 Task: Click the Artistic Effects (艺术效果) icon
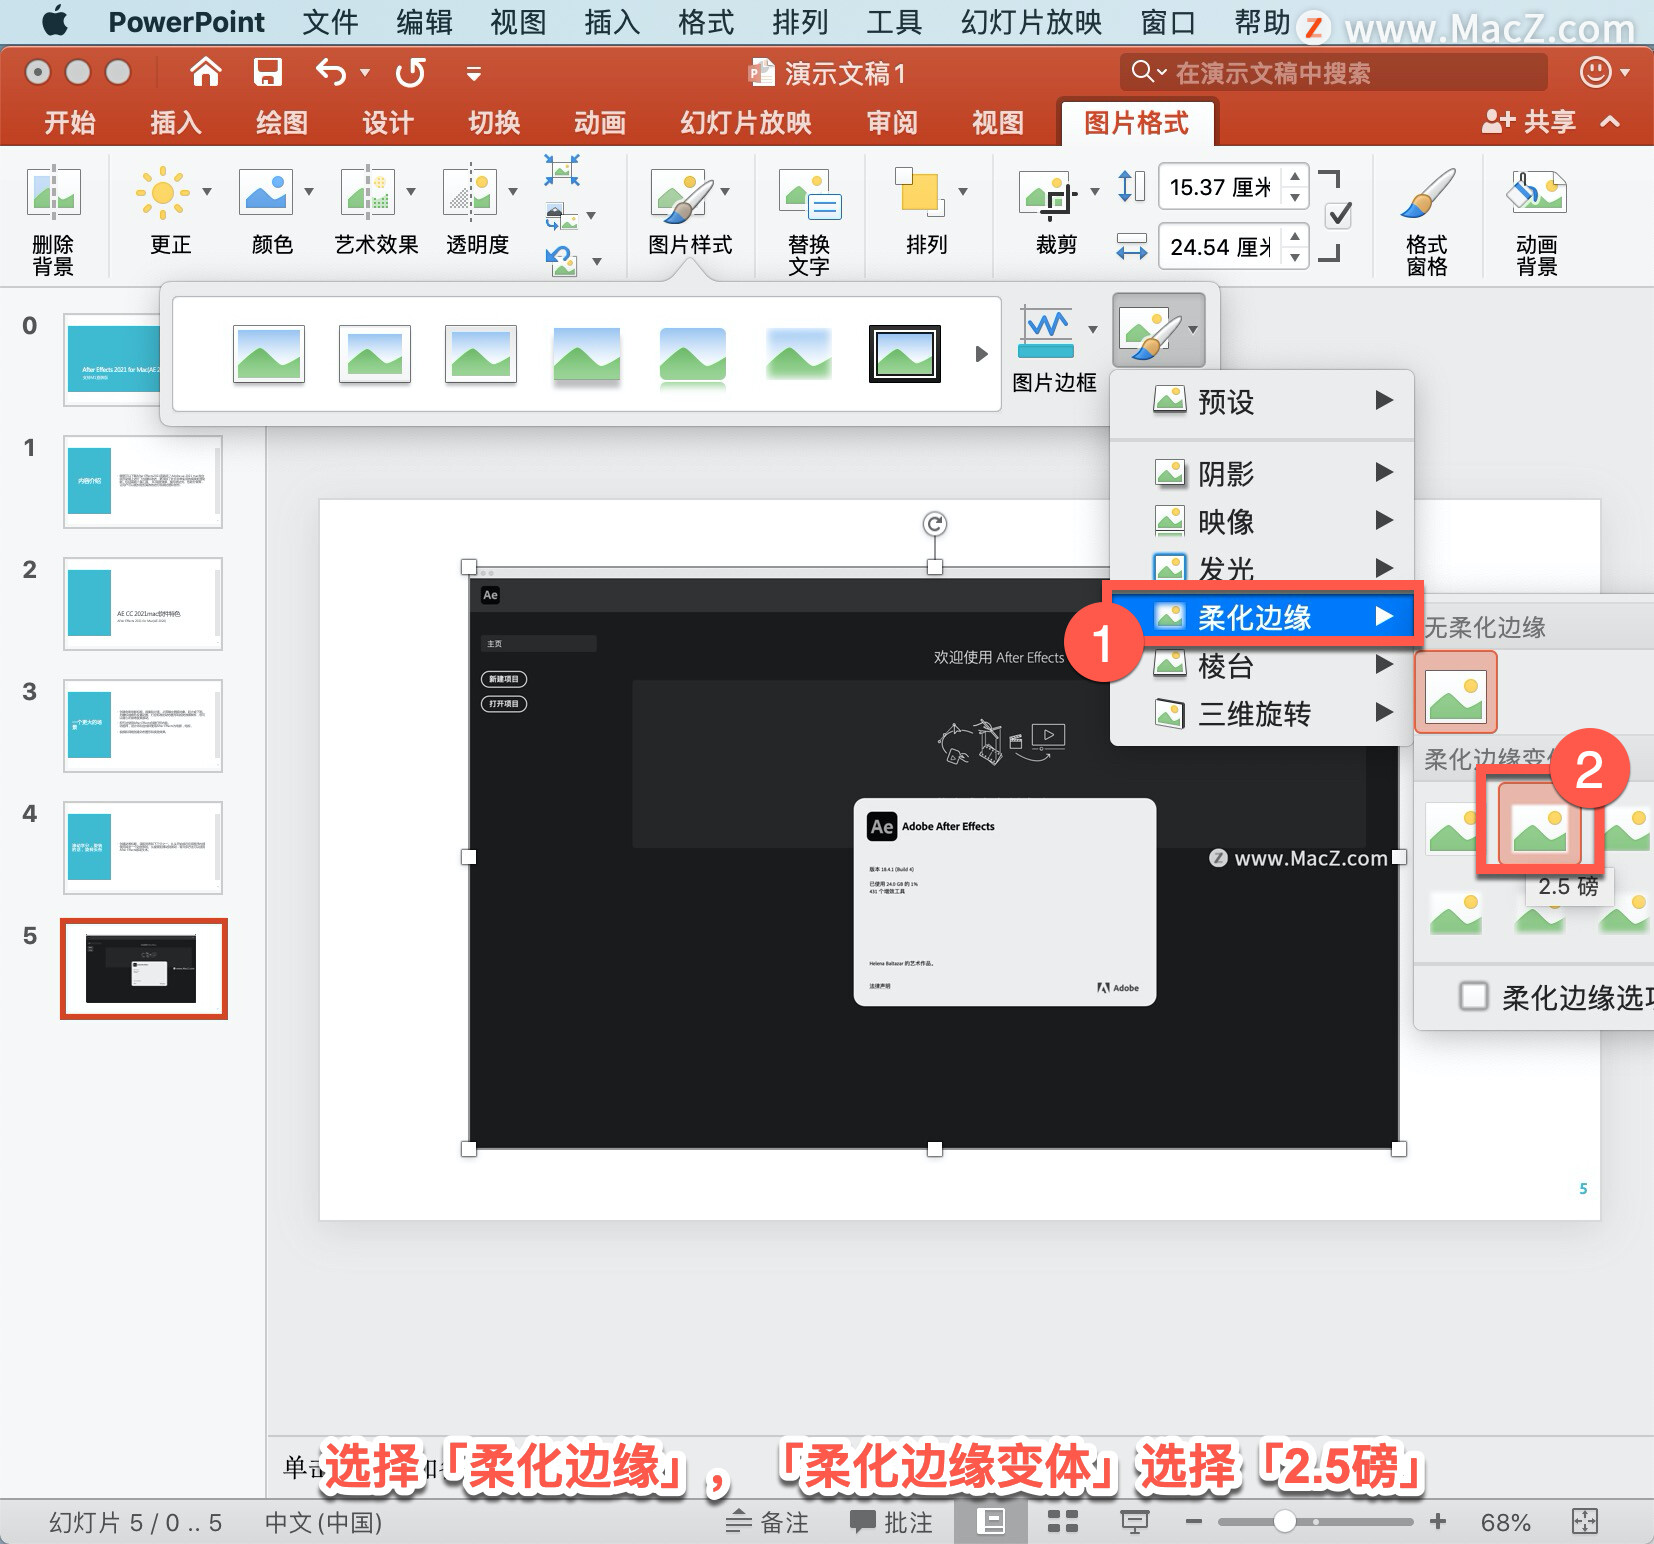pos(368,192)
